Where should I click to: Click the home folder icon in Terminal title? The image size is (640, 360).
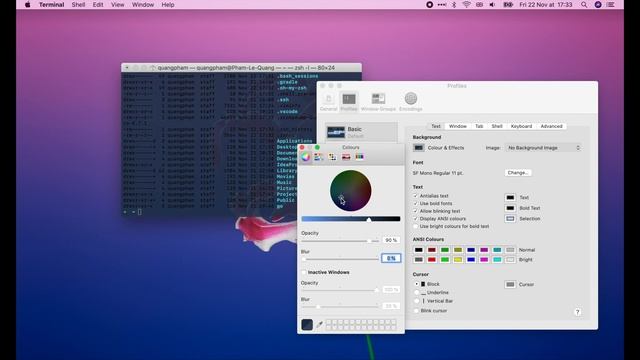click(153, 68)
